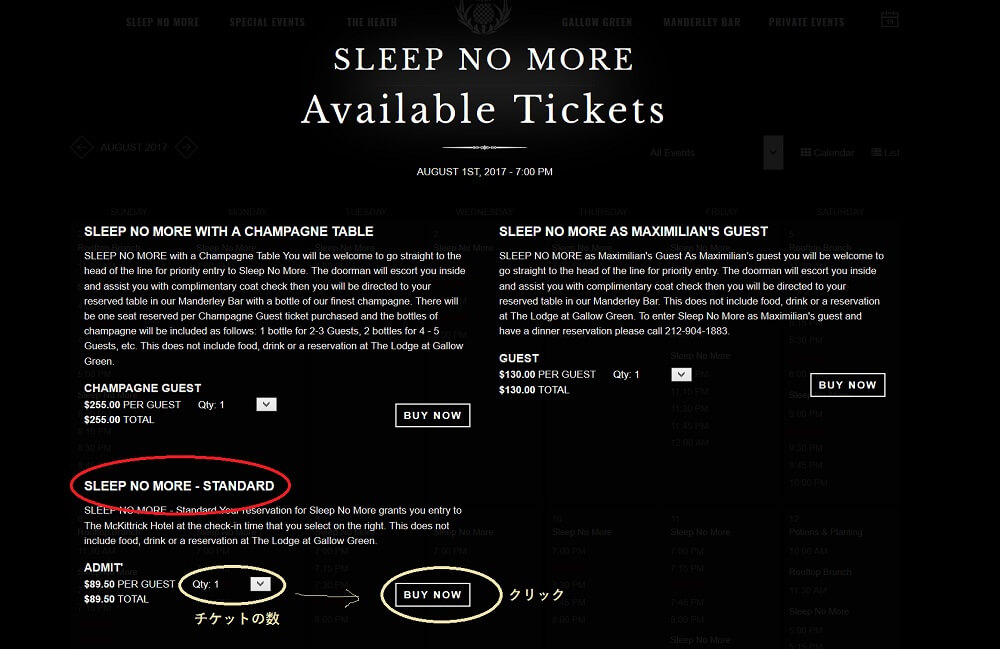
Task: Click the calendar icon in top navigation
Action: click(x=889, y=19)
